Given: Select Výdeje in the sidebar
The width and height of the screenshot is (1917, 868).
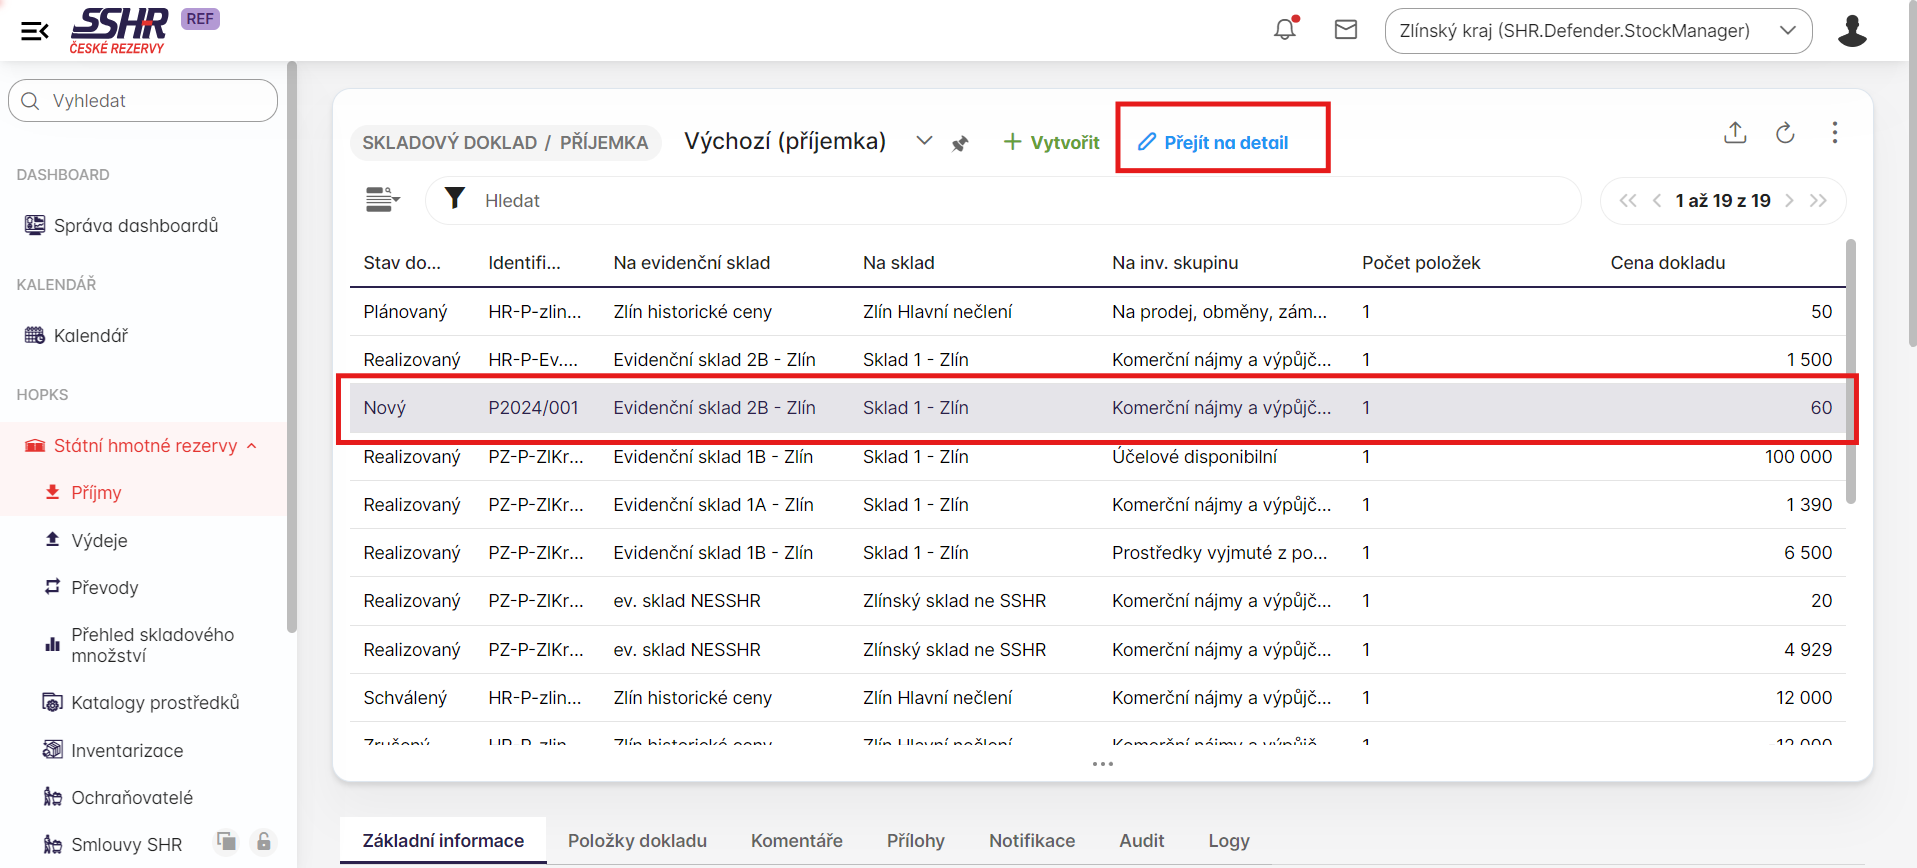Looking at the screenshot, I should click(99, 541).
